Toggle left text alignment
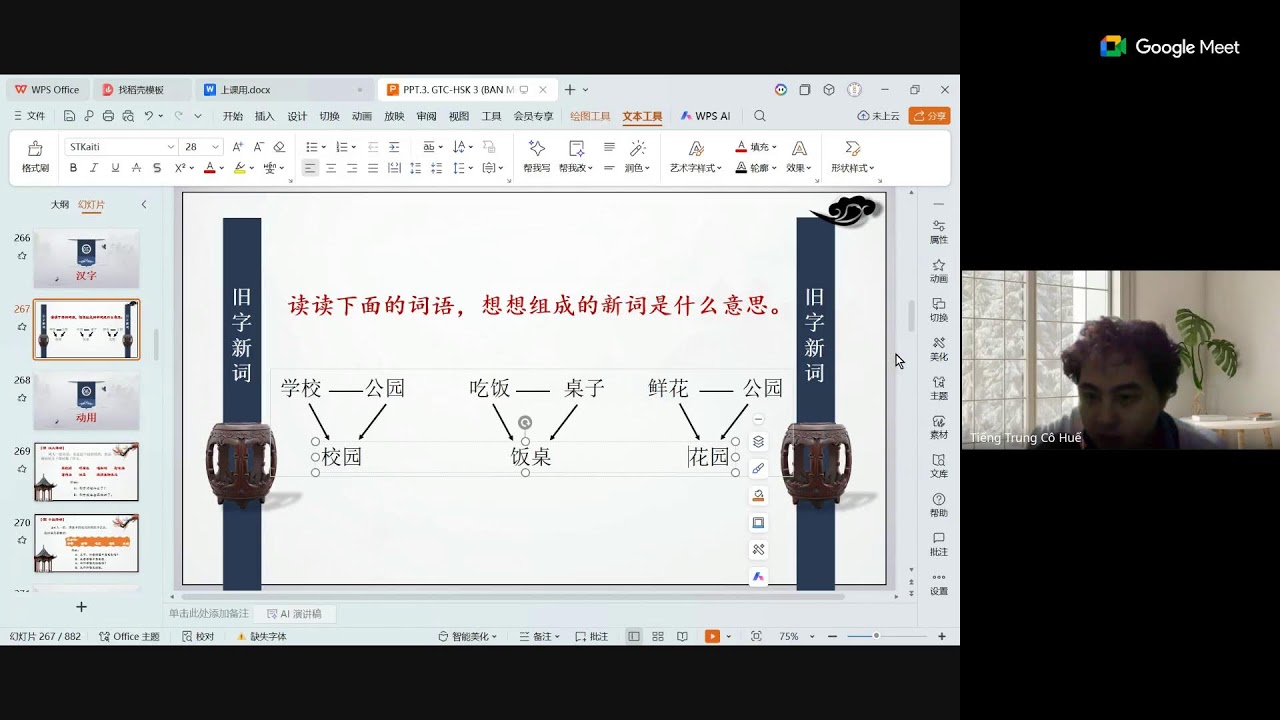Viewport: 1280px width, 720px height. click(x=310, y=168)
